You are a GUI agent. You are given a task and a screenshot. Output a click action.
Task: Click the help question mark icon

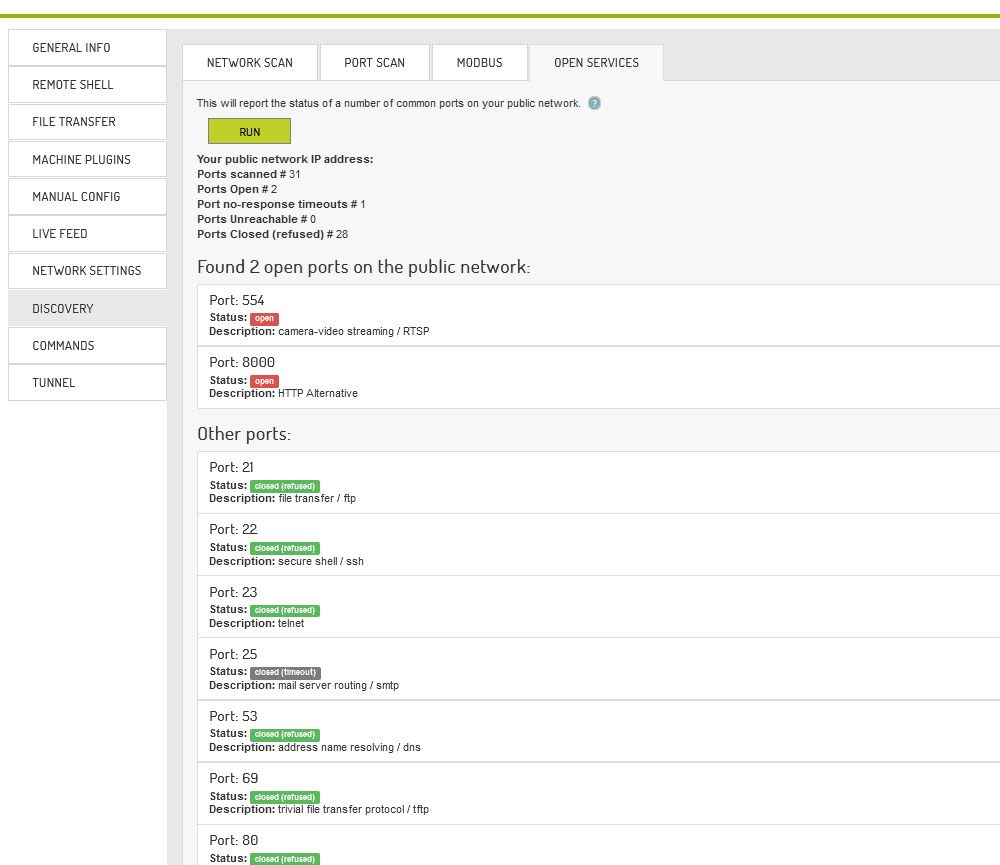pyautogui.click(x=595, y=103)
